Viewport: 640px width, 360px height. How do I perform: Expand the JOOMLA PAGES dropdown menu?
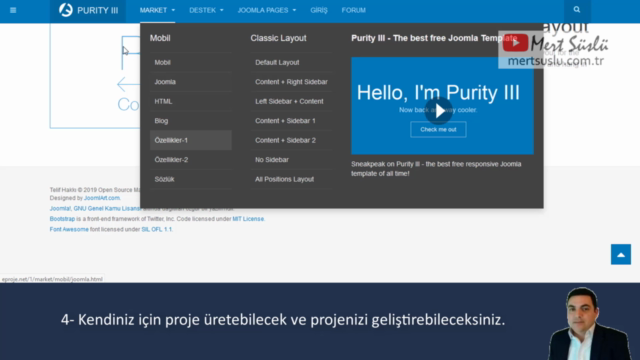267,10
